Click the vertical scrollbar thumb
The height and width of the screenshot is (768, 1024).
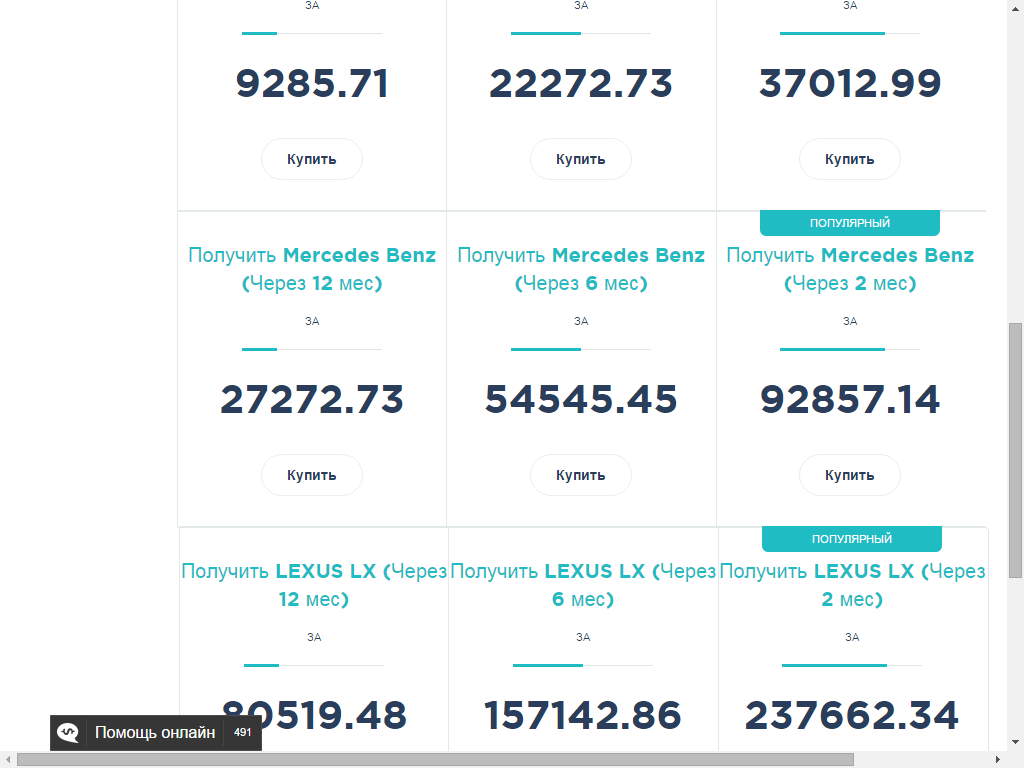(1016, 450)
